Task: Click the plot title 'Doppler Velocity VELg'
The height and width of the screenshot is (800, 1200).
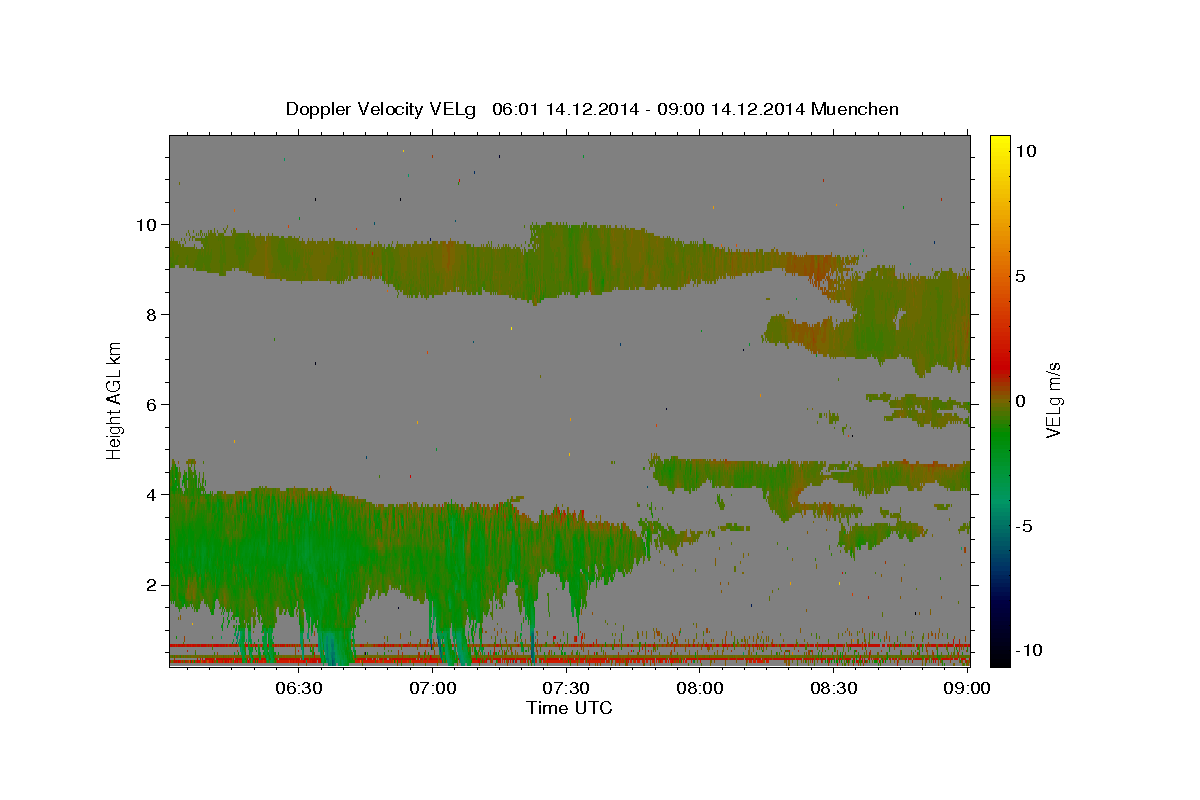Action: pos(592,109)
